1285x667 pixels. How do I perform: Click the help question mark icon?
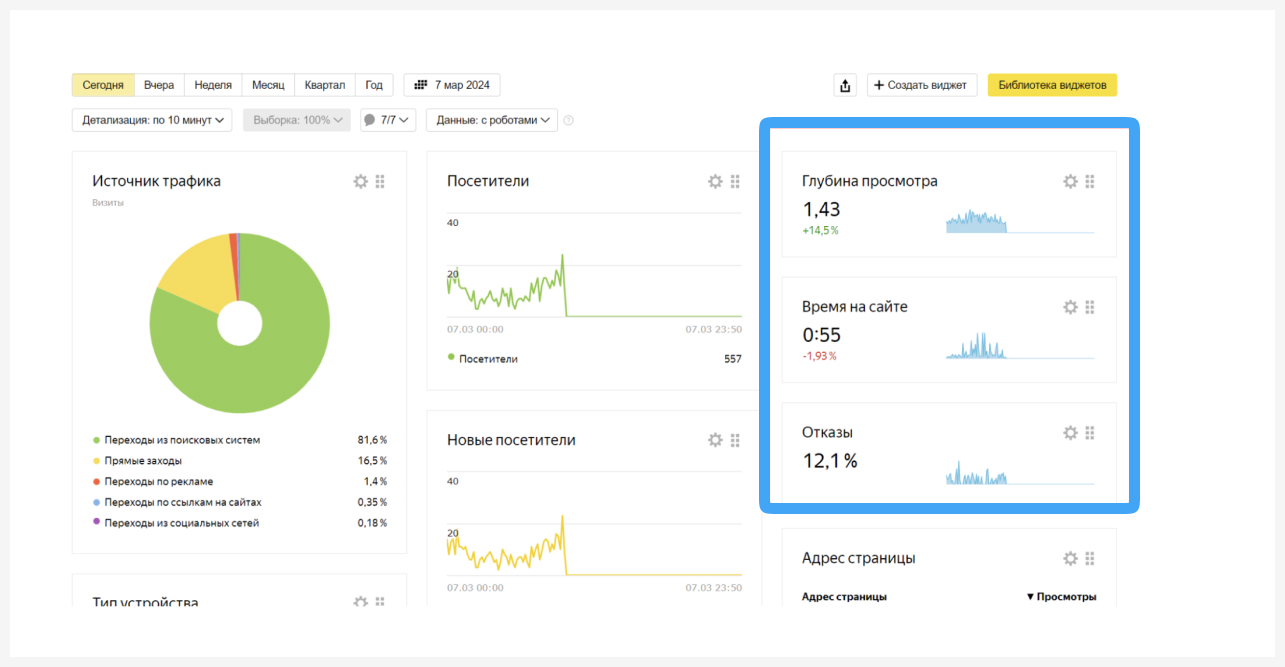pyautogui.click(x=569, y=120)
